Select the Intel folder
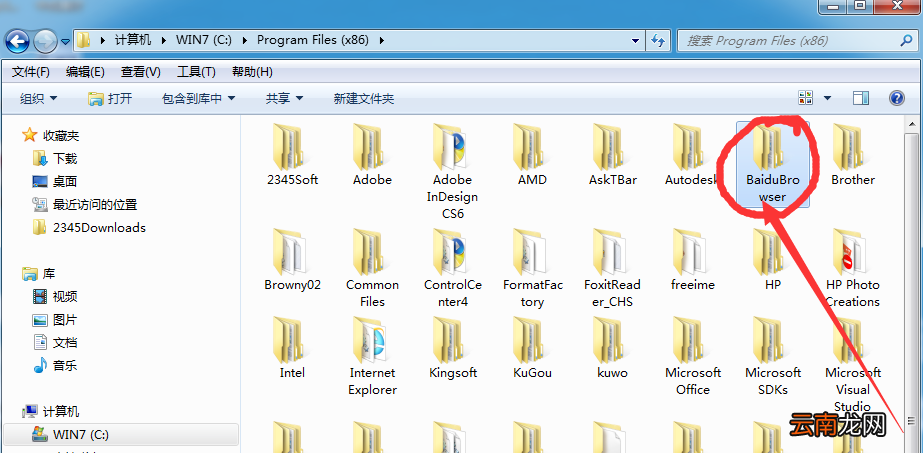923x453 pixels. click(x=292, y=348)
